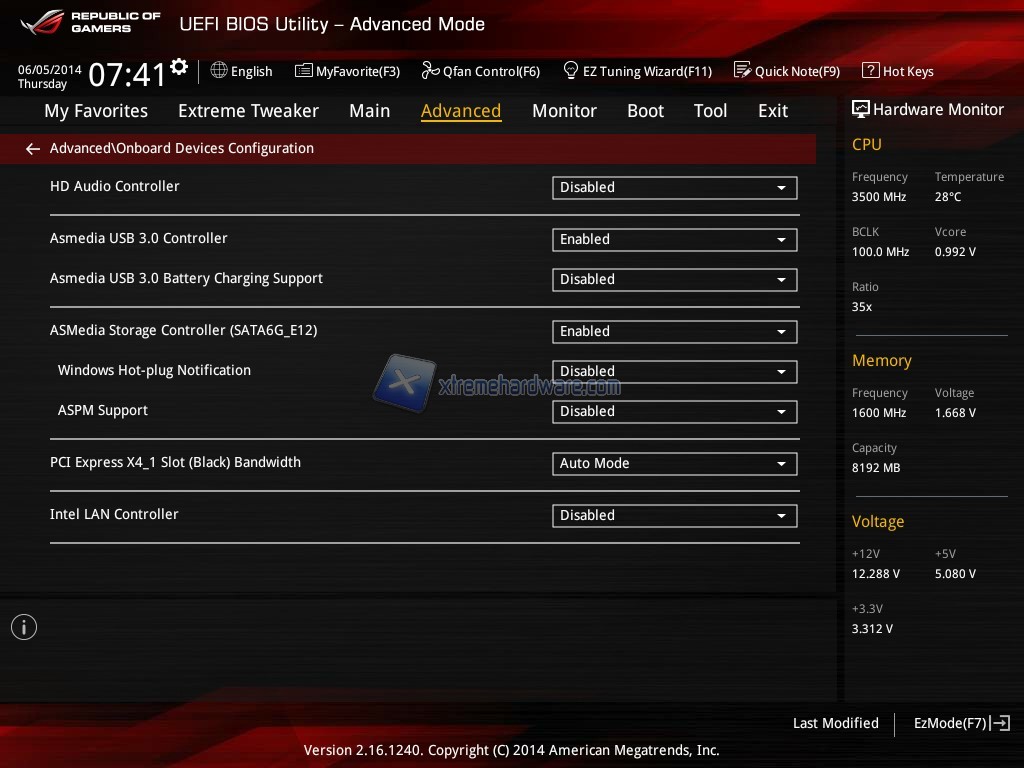Switch to the Extreme Tweaker tab
This screenshot has width=1024, height=768.
(x=248, y=111)
